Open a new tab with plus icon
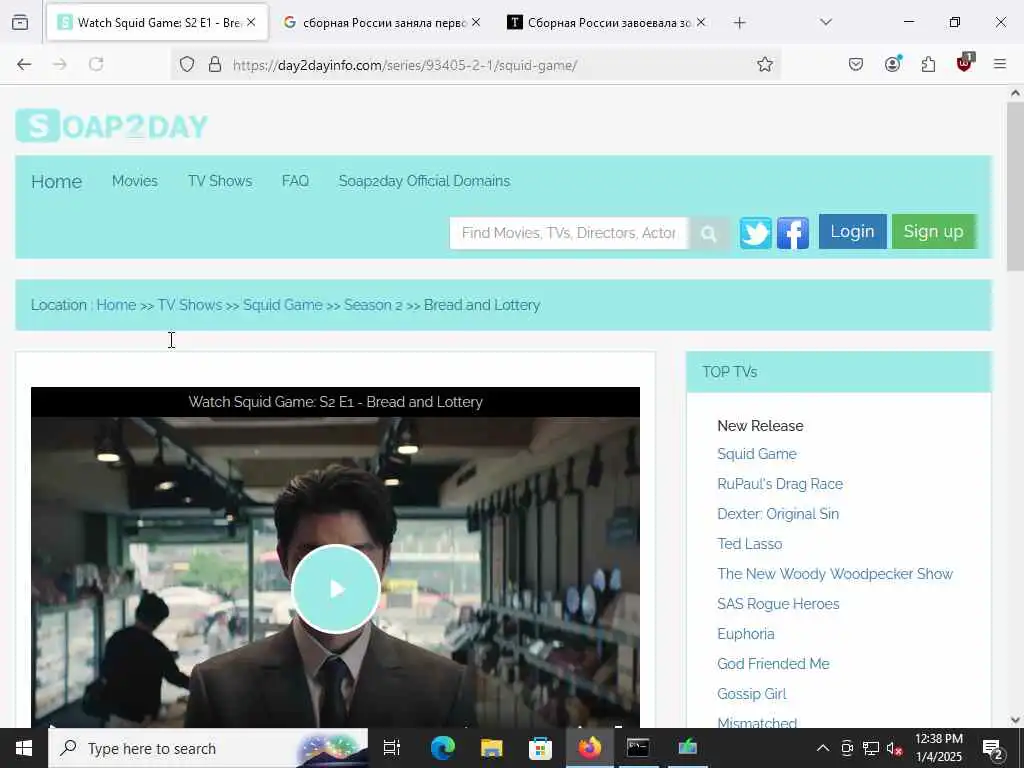Screen dimensions: 1024x768 coord(739,23)
